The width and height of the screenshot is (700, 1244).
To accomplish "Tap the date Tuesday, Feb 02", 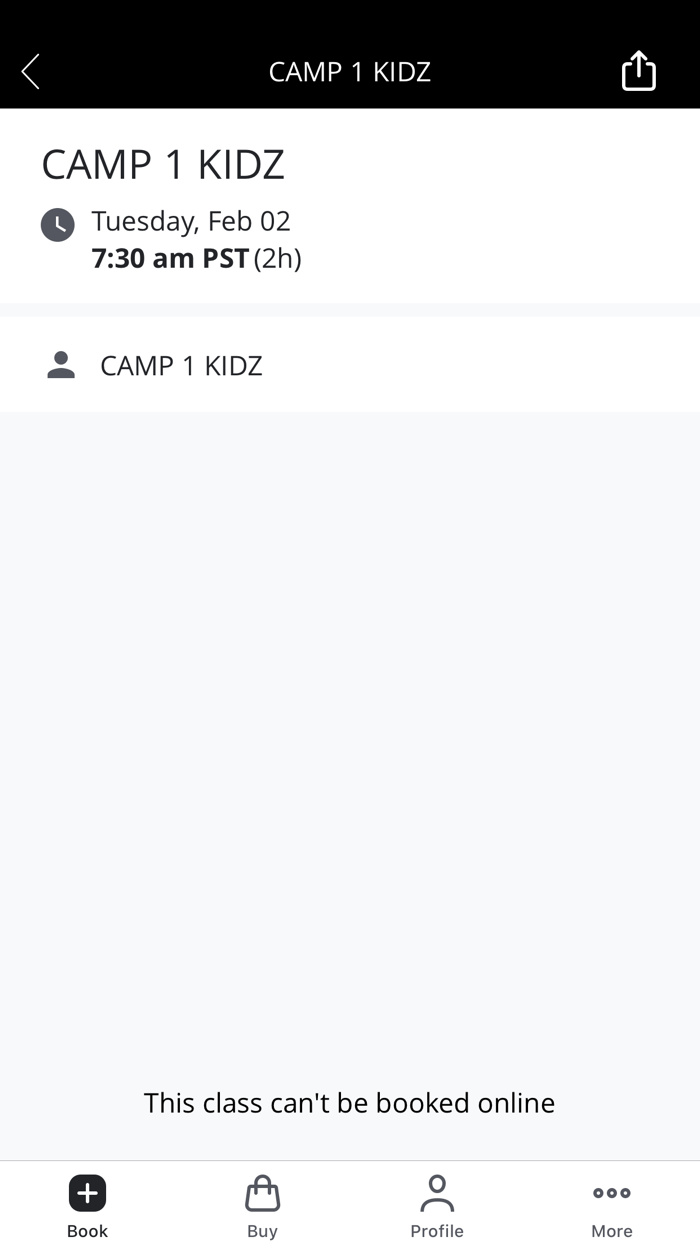I will click(190, 221).
